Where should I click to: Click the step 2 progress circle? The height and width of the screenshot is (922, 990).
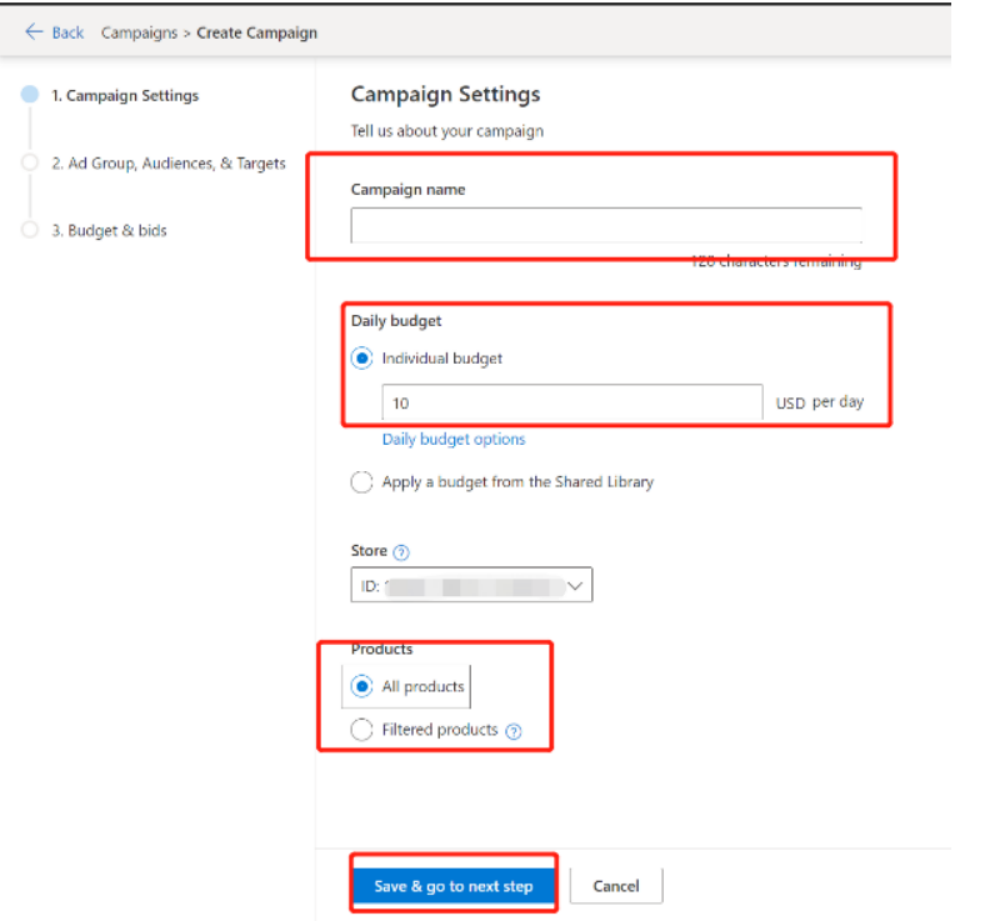(30, 162)
